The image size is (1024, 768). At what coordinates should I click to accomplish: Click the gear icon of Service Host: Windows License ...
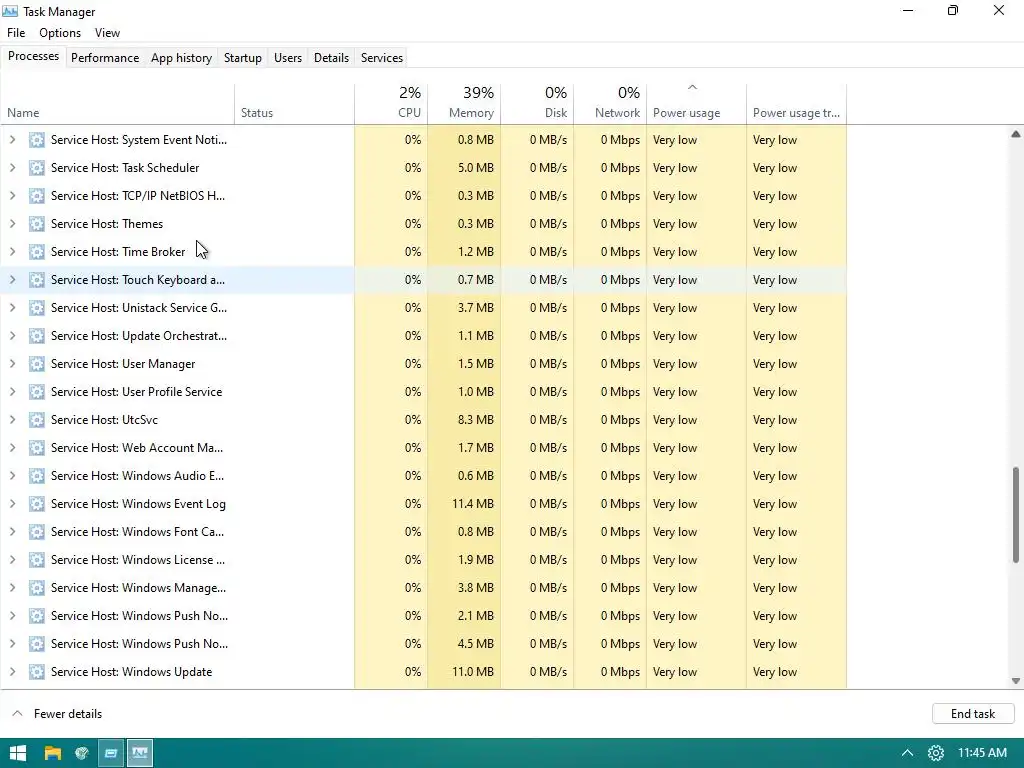coord(37,560)
